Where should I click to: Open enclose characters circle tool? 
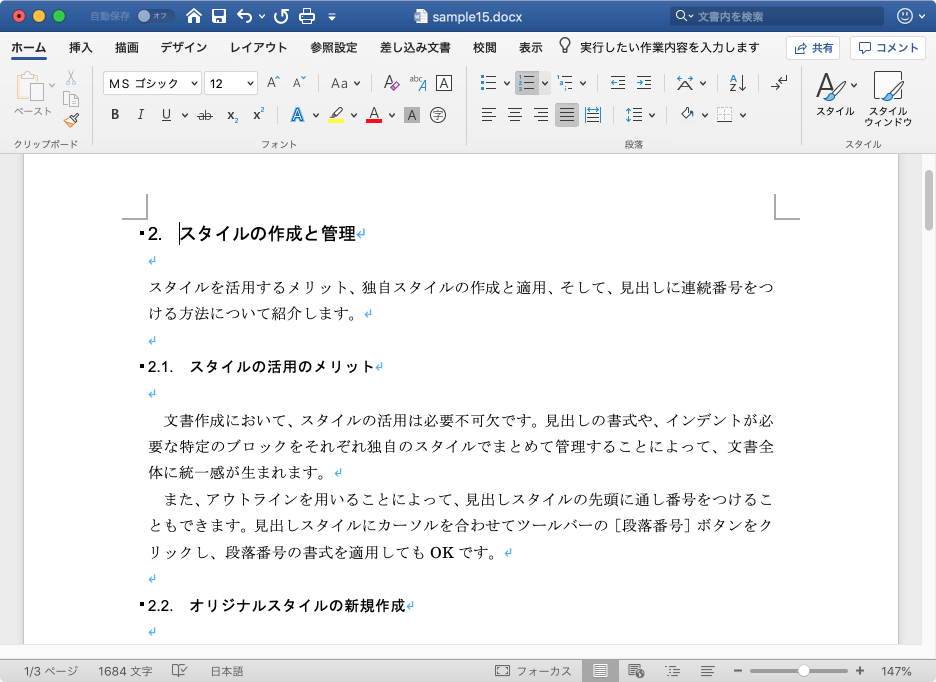[438, 115]
